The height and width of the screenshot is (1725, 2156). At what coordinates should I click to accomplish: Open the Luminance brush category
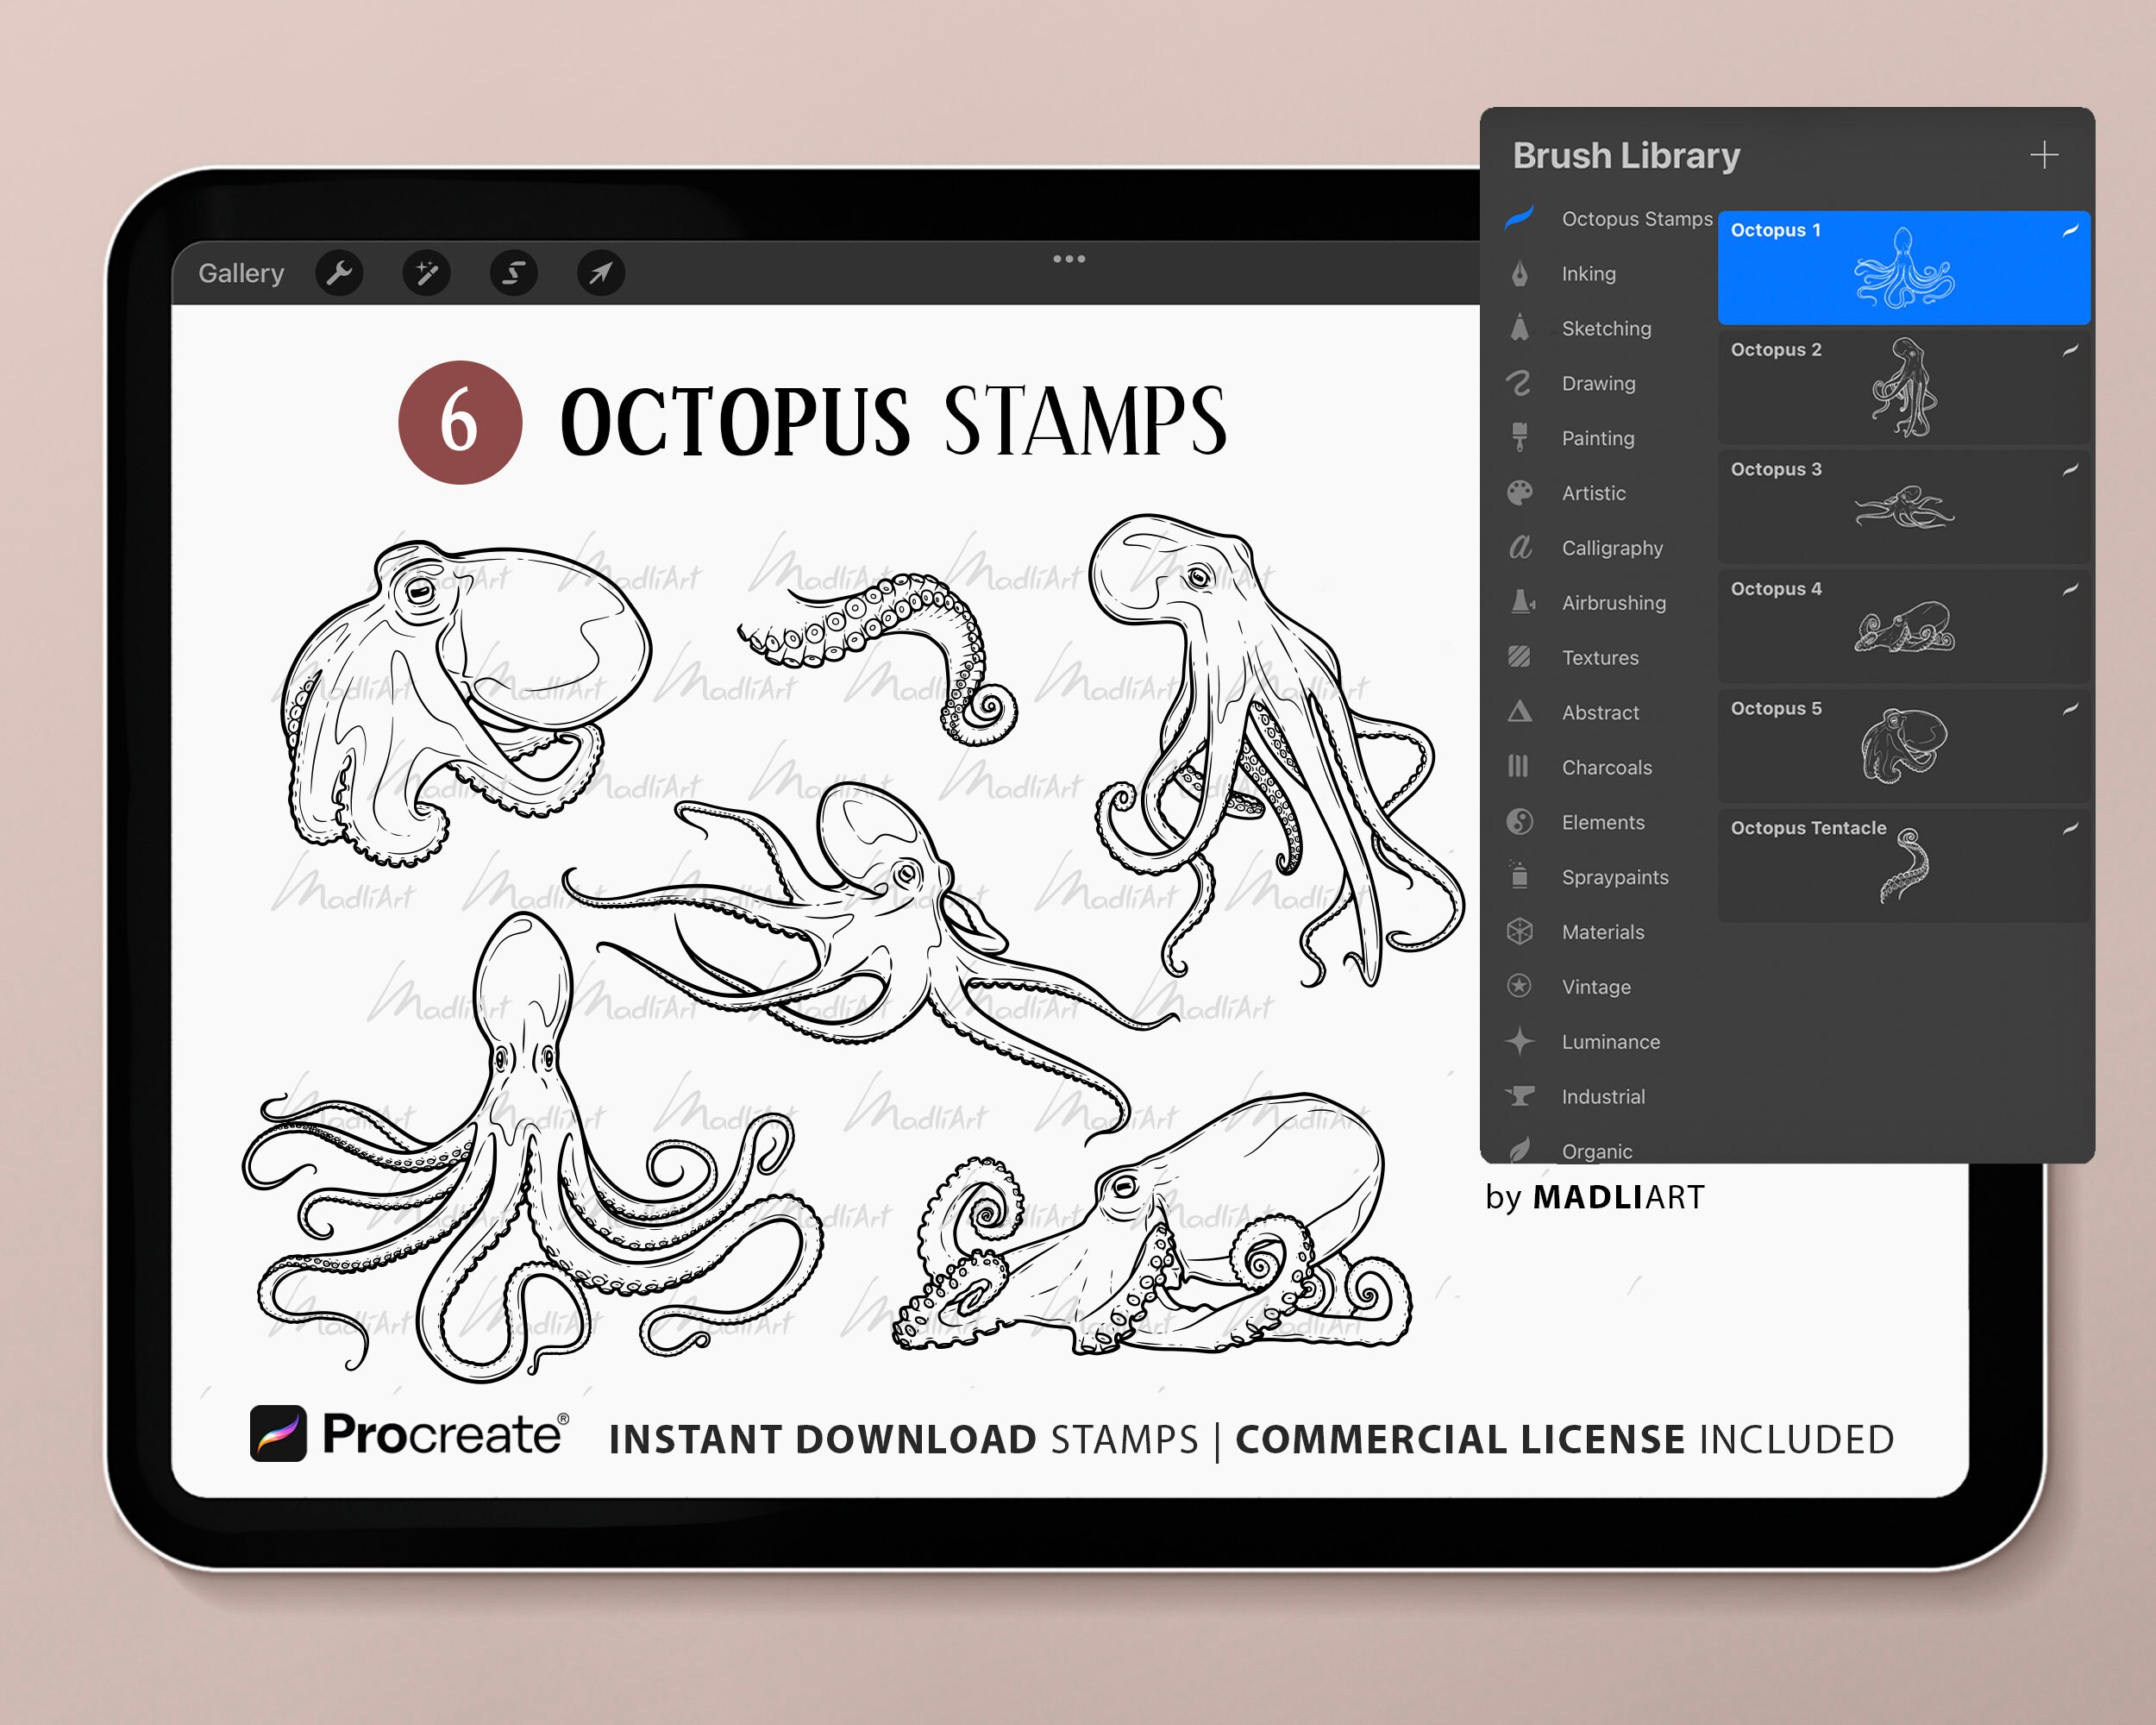[x=1610, y=1041]
